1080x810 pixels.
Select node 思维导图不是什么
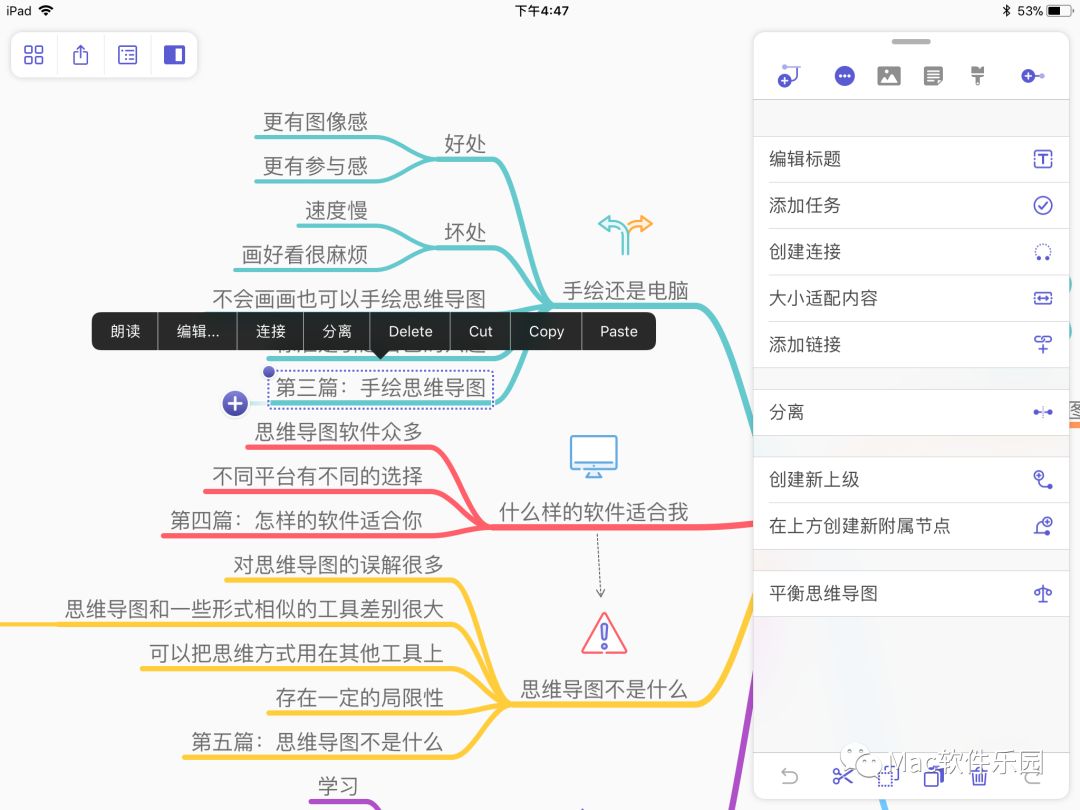tap(603, 689)
